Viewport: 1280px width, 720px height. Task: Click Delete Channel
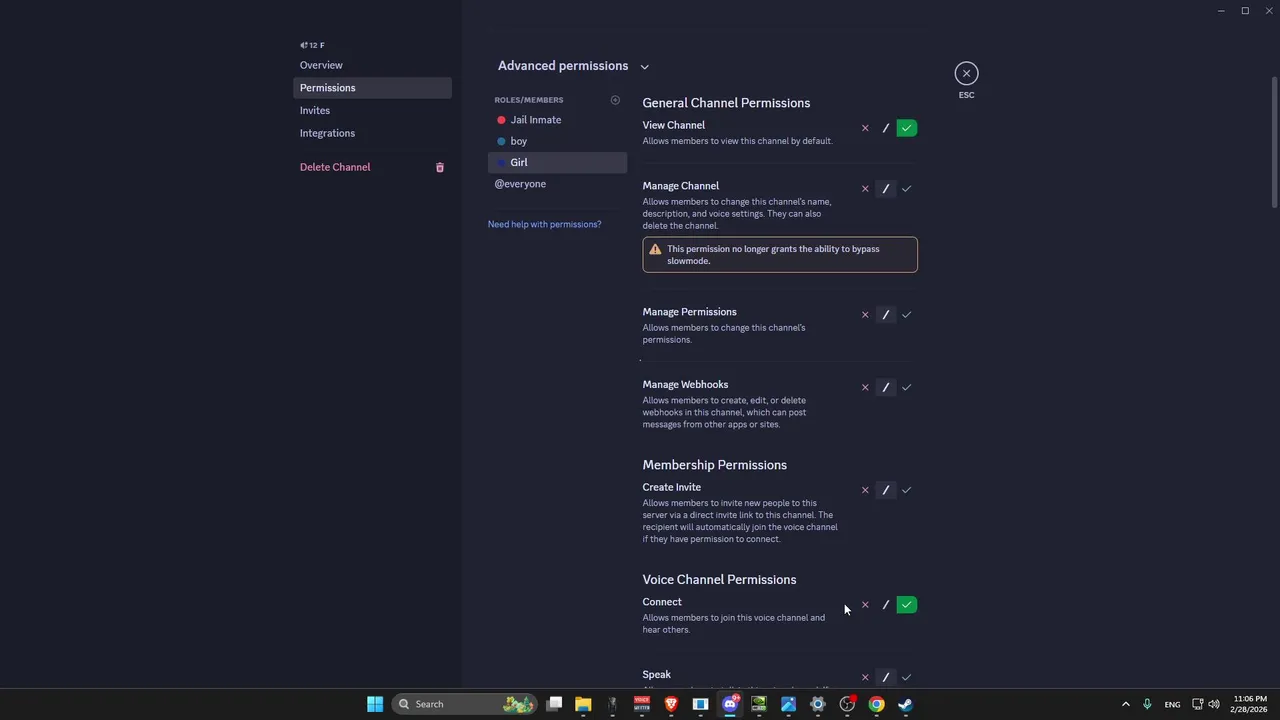[x=372, y=167]
